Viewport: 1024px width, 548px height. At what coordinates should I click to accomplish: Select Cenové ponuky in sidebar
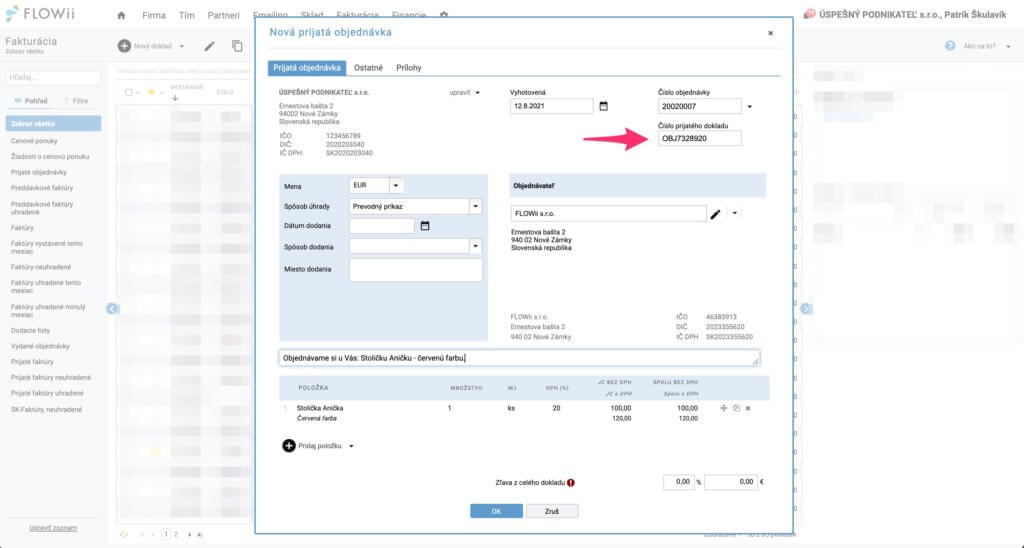34,141
